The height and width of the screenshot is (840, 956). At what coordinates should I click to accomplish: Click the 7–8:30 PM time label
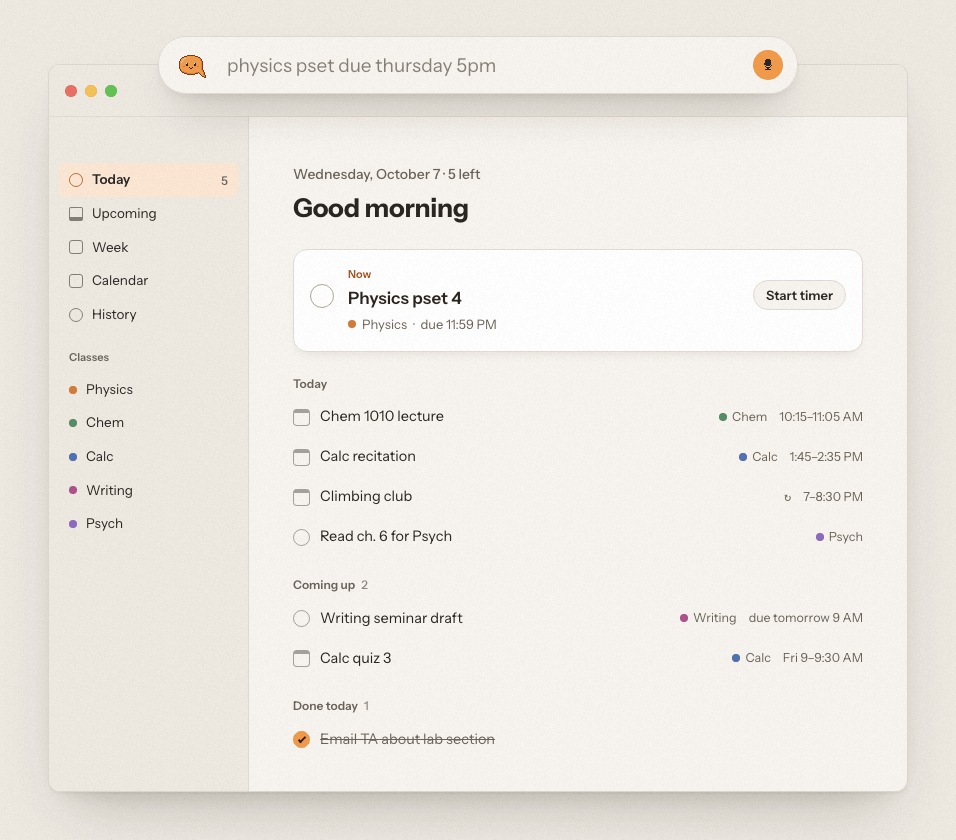pos(832,497)
